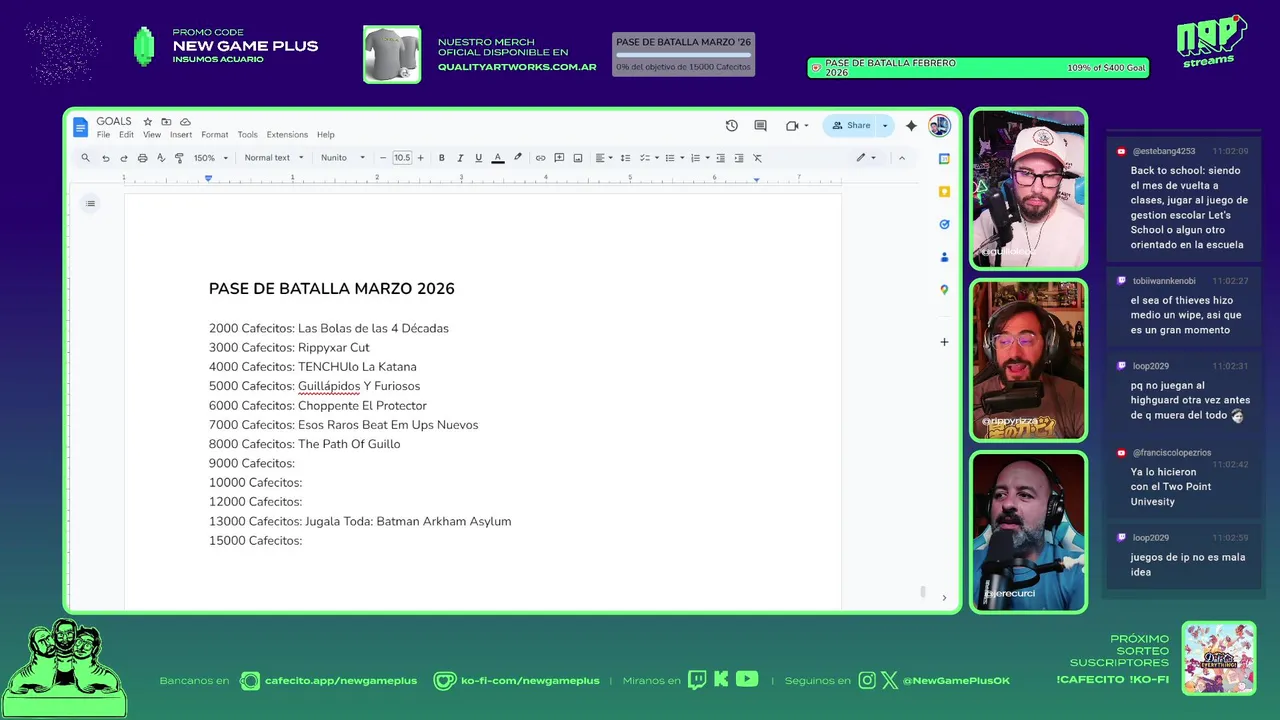
Task: Add a comment from toolbar
Action: 559,158
